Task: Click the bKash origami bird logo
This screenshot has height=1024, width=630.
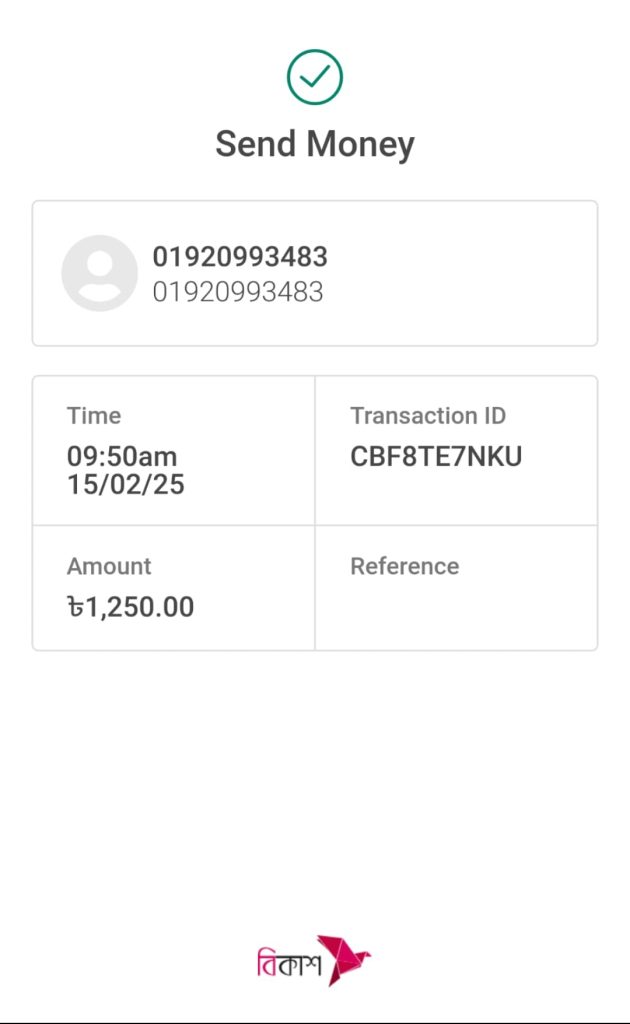Action: pos(343,961)
